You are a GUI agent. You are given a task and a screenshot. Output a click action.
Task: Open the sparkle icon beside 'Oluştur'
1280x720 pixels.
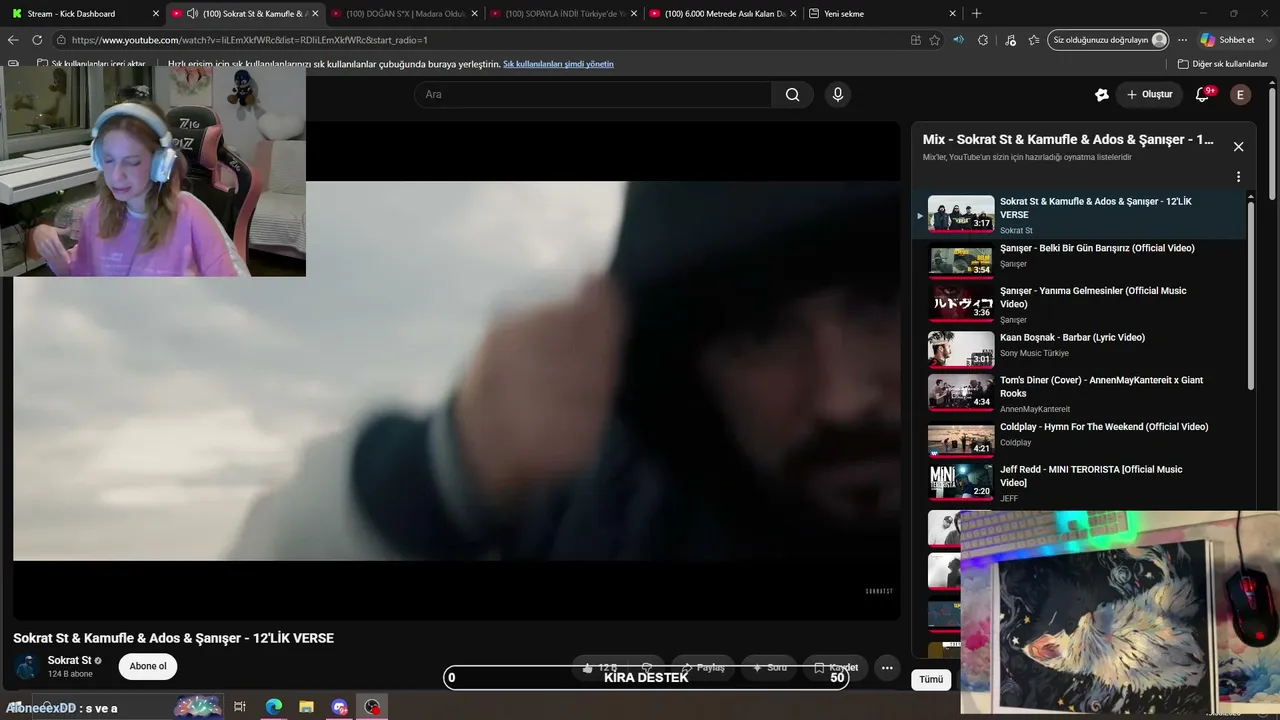pyautogui.click(x=1101, y=95)
